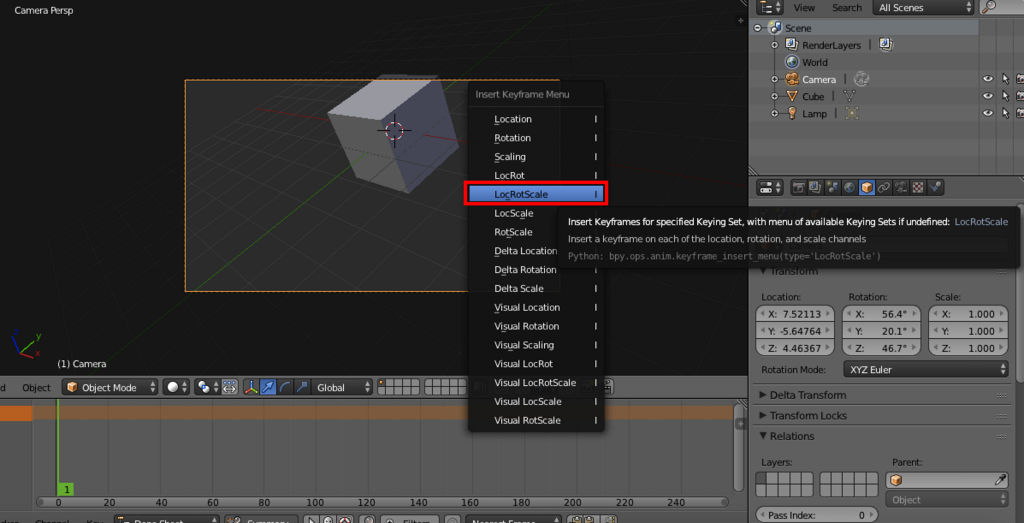
Task: Open the outliner Search menu
Action: point(847,7)
